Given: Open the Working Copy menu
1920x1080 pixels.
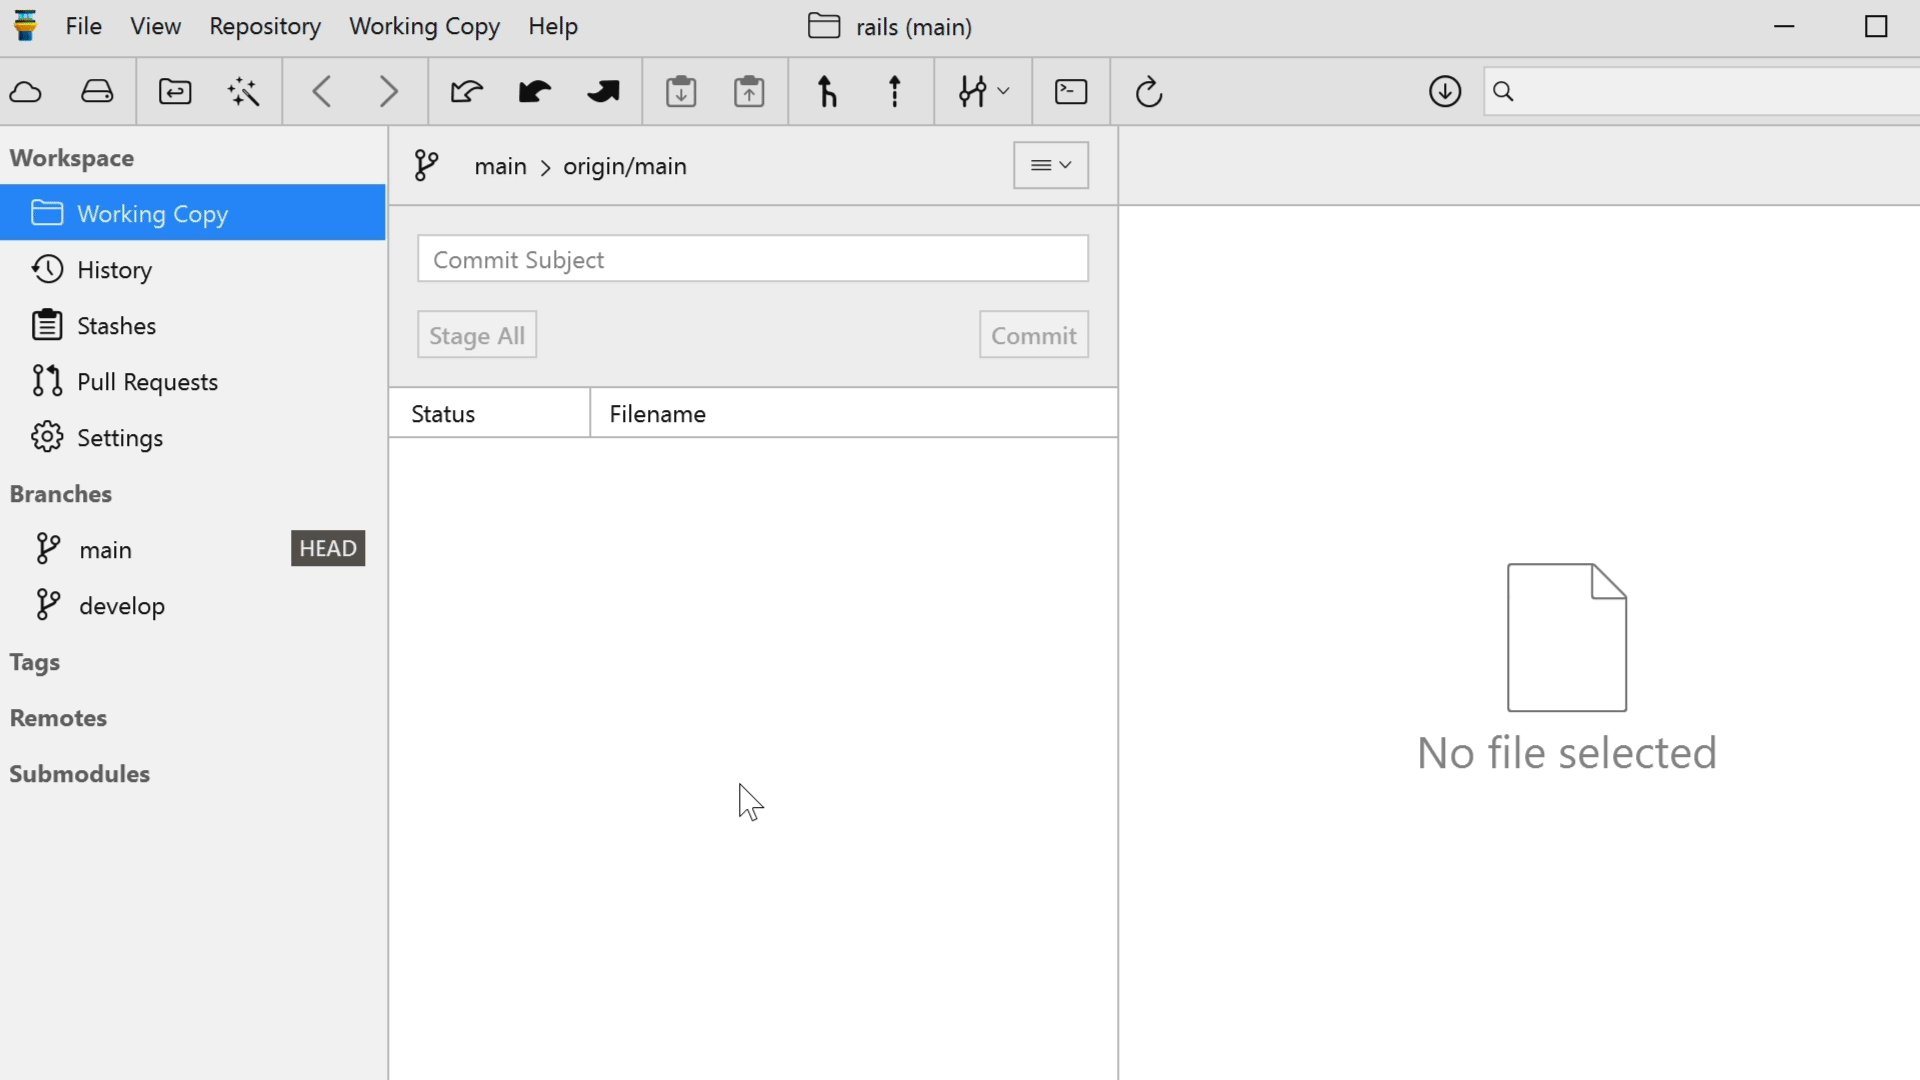Looking at the screenshot, I should click(x=424, y=27).
